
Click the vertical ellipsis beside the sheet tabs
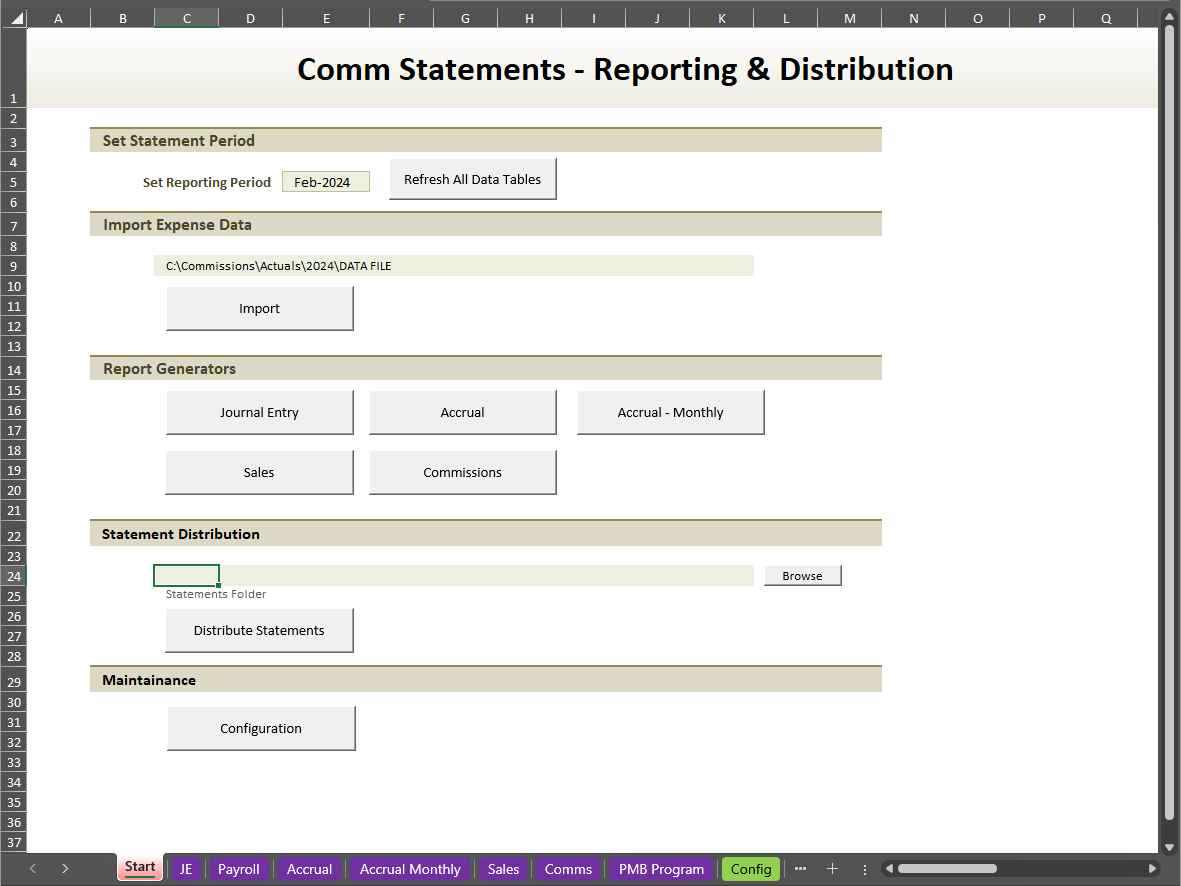coord(864,869)
